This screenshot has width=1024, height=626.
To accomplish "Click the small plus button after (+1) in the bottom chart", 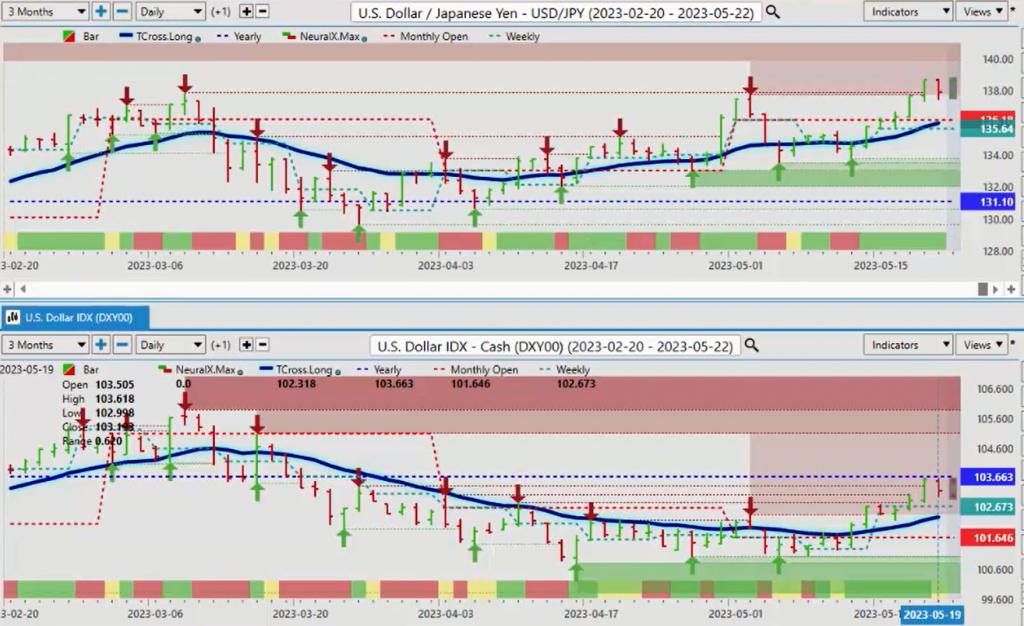I will tap(246, 345).
